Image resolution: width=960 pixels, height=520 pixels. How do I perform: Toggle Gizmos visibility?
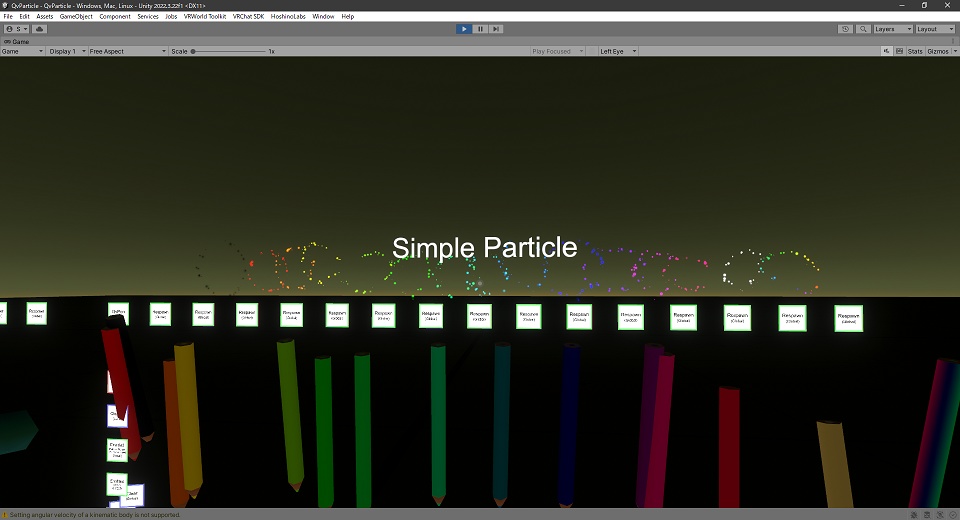(x=937, y=51)
